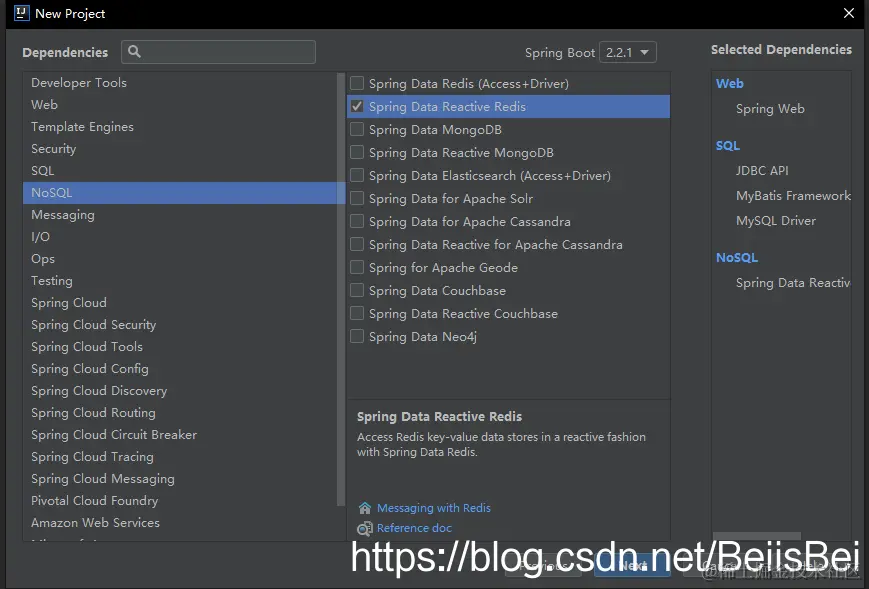Select Pivotal Cloud Foundry category
This screenshot has width=869, height=589.
coord(180,500)
